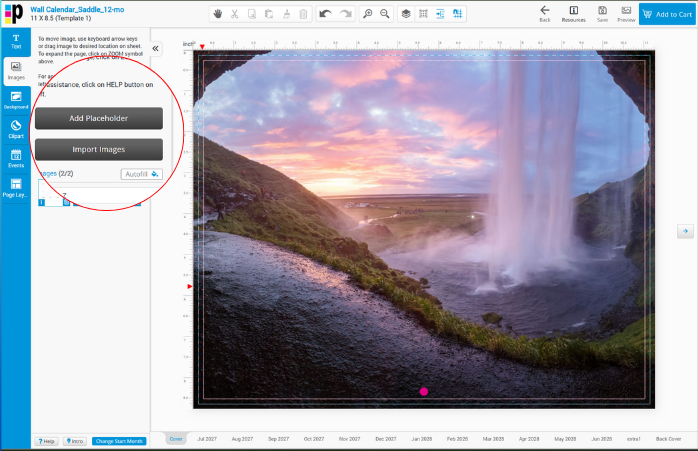Toggle the guides alignment icon

click(x=440, y=14)
